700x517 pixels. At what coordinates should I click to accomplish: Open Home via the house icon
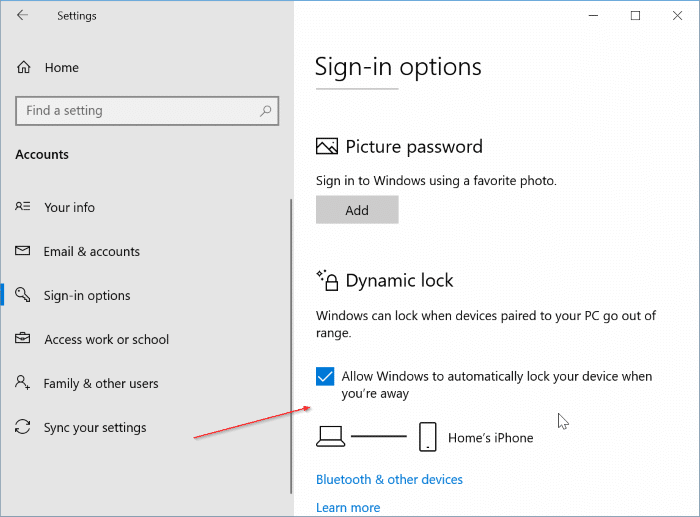tap(24, 67)
